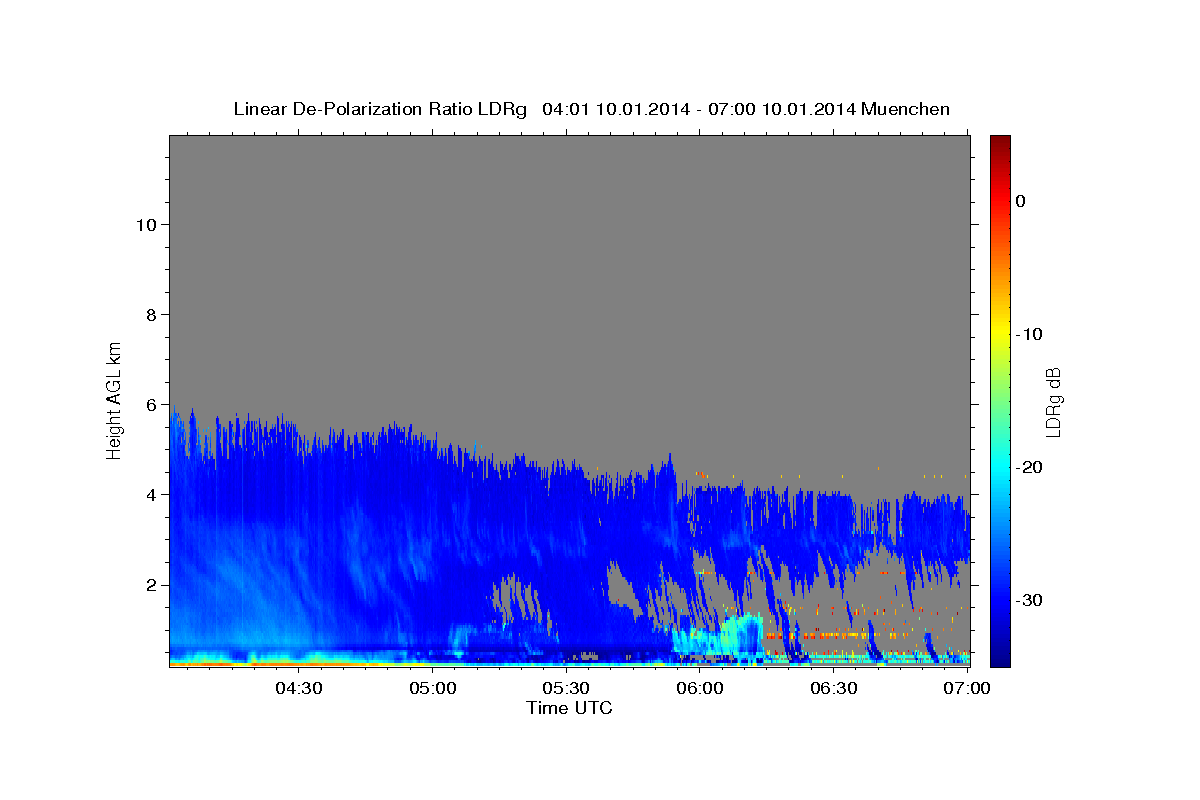Click the 'LDRg dB' colorbar label

[x=1052, y=402]
